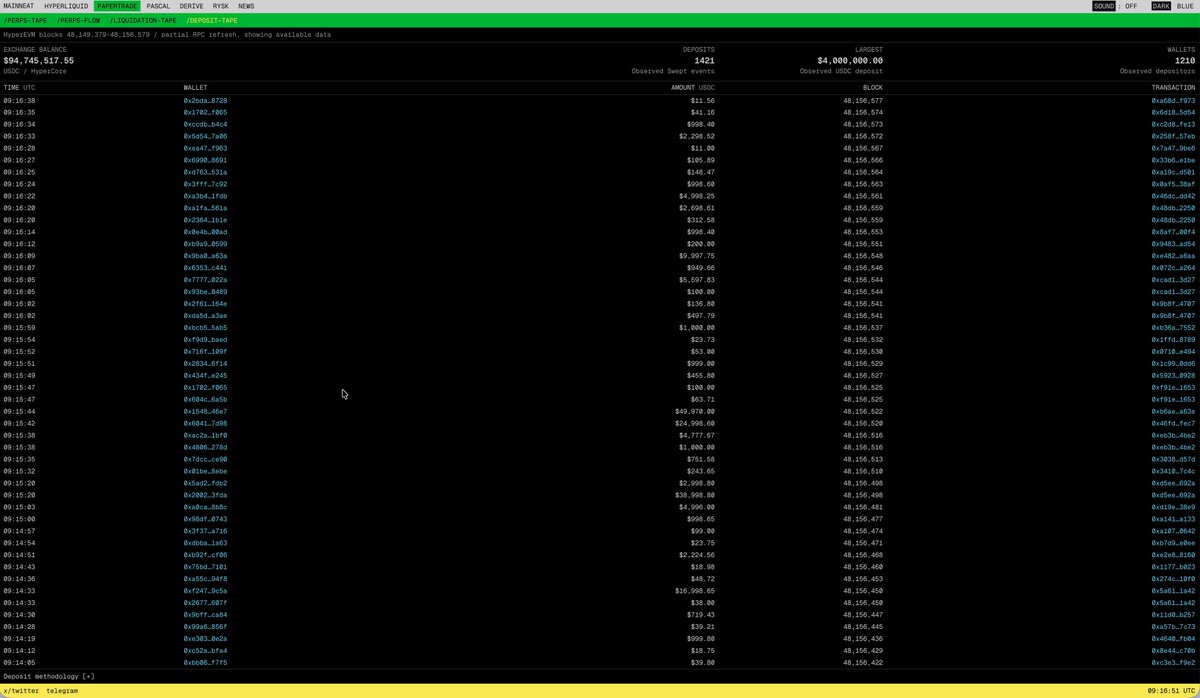Expand the Deposit methodology [+] section
Image resolution: width=1200 pixels, height=698 pixels.
49,676
